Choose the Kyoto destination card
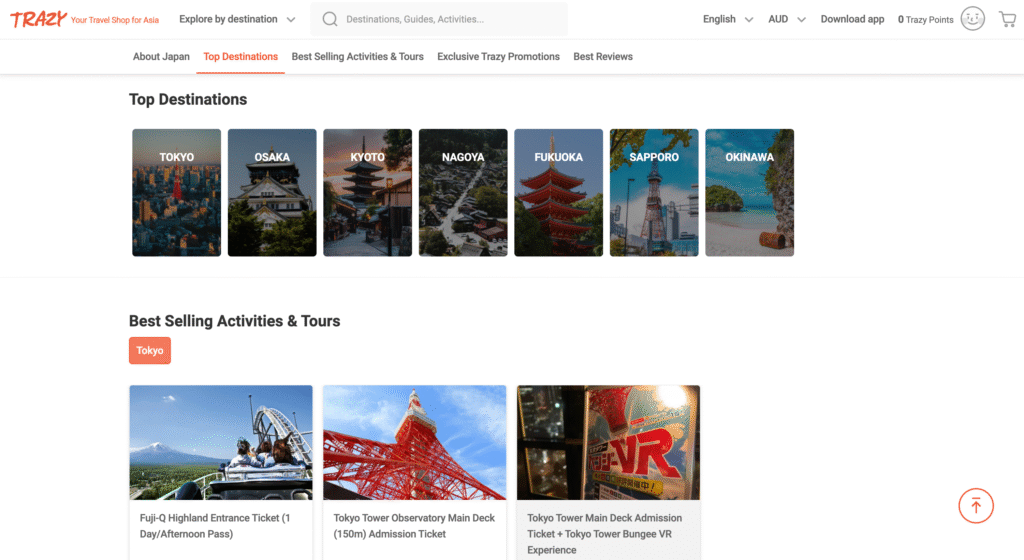This screenshot has height=560, width=1024. point(367,192)
